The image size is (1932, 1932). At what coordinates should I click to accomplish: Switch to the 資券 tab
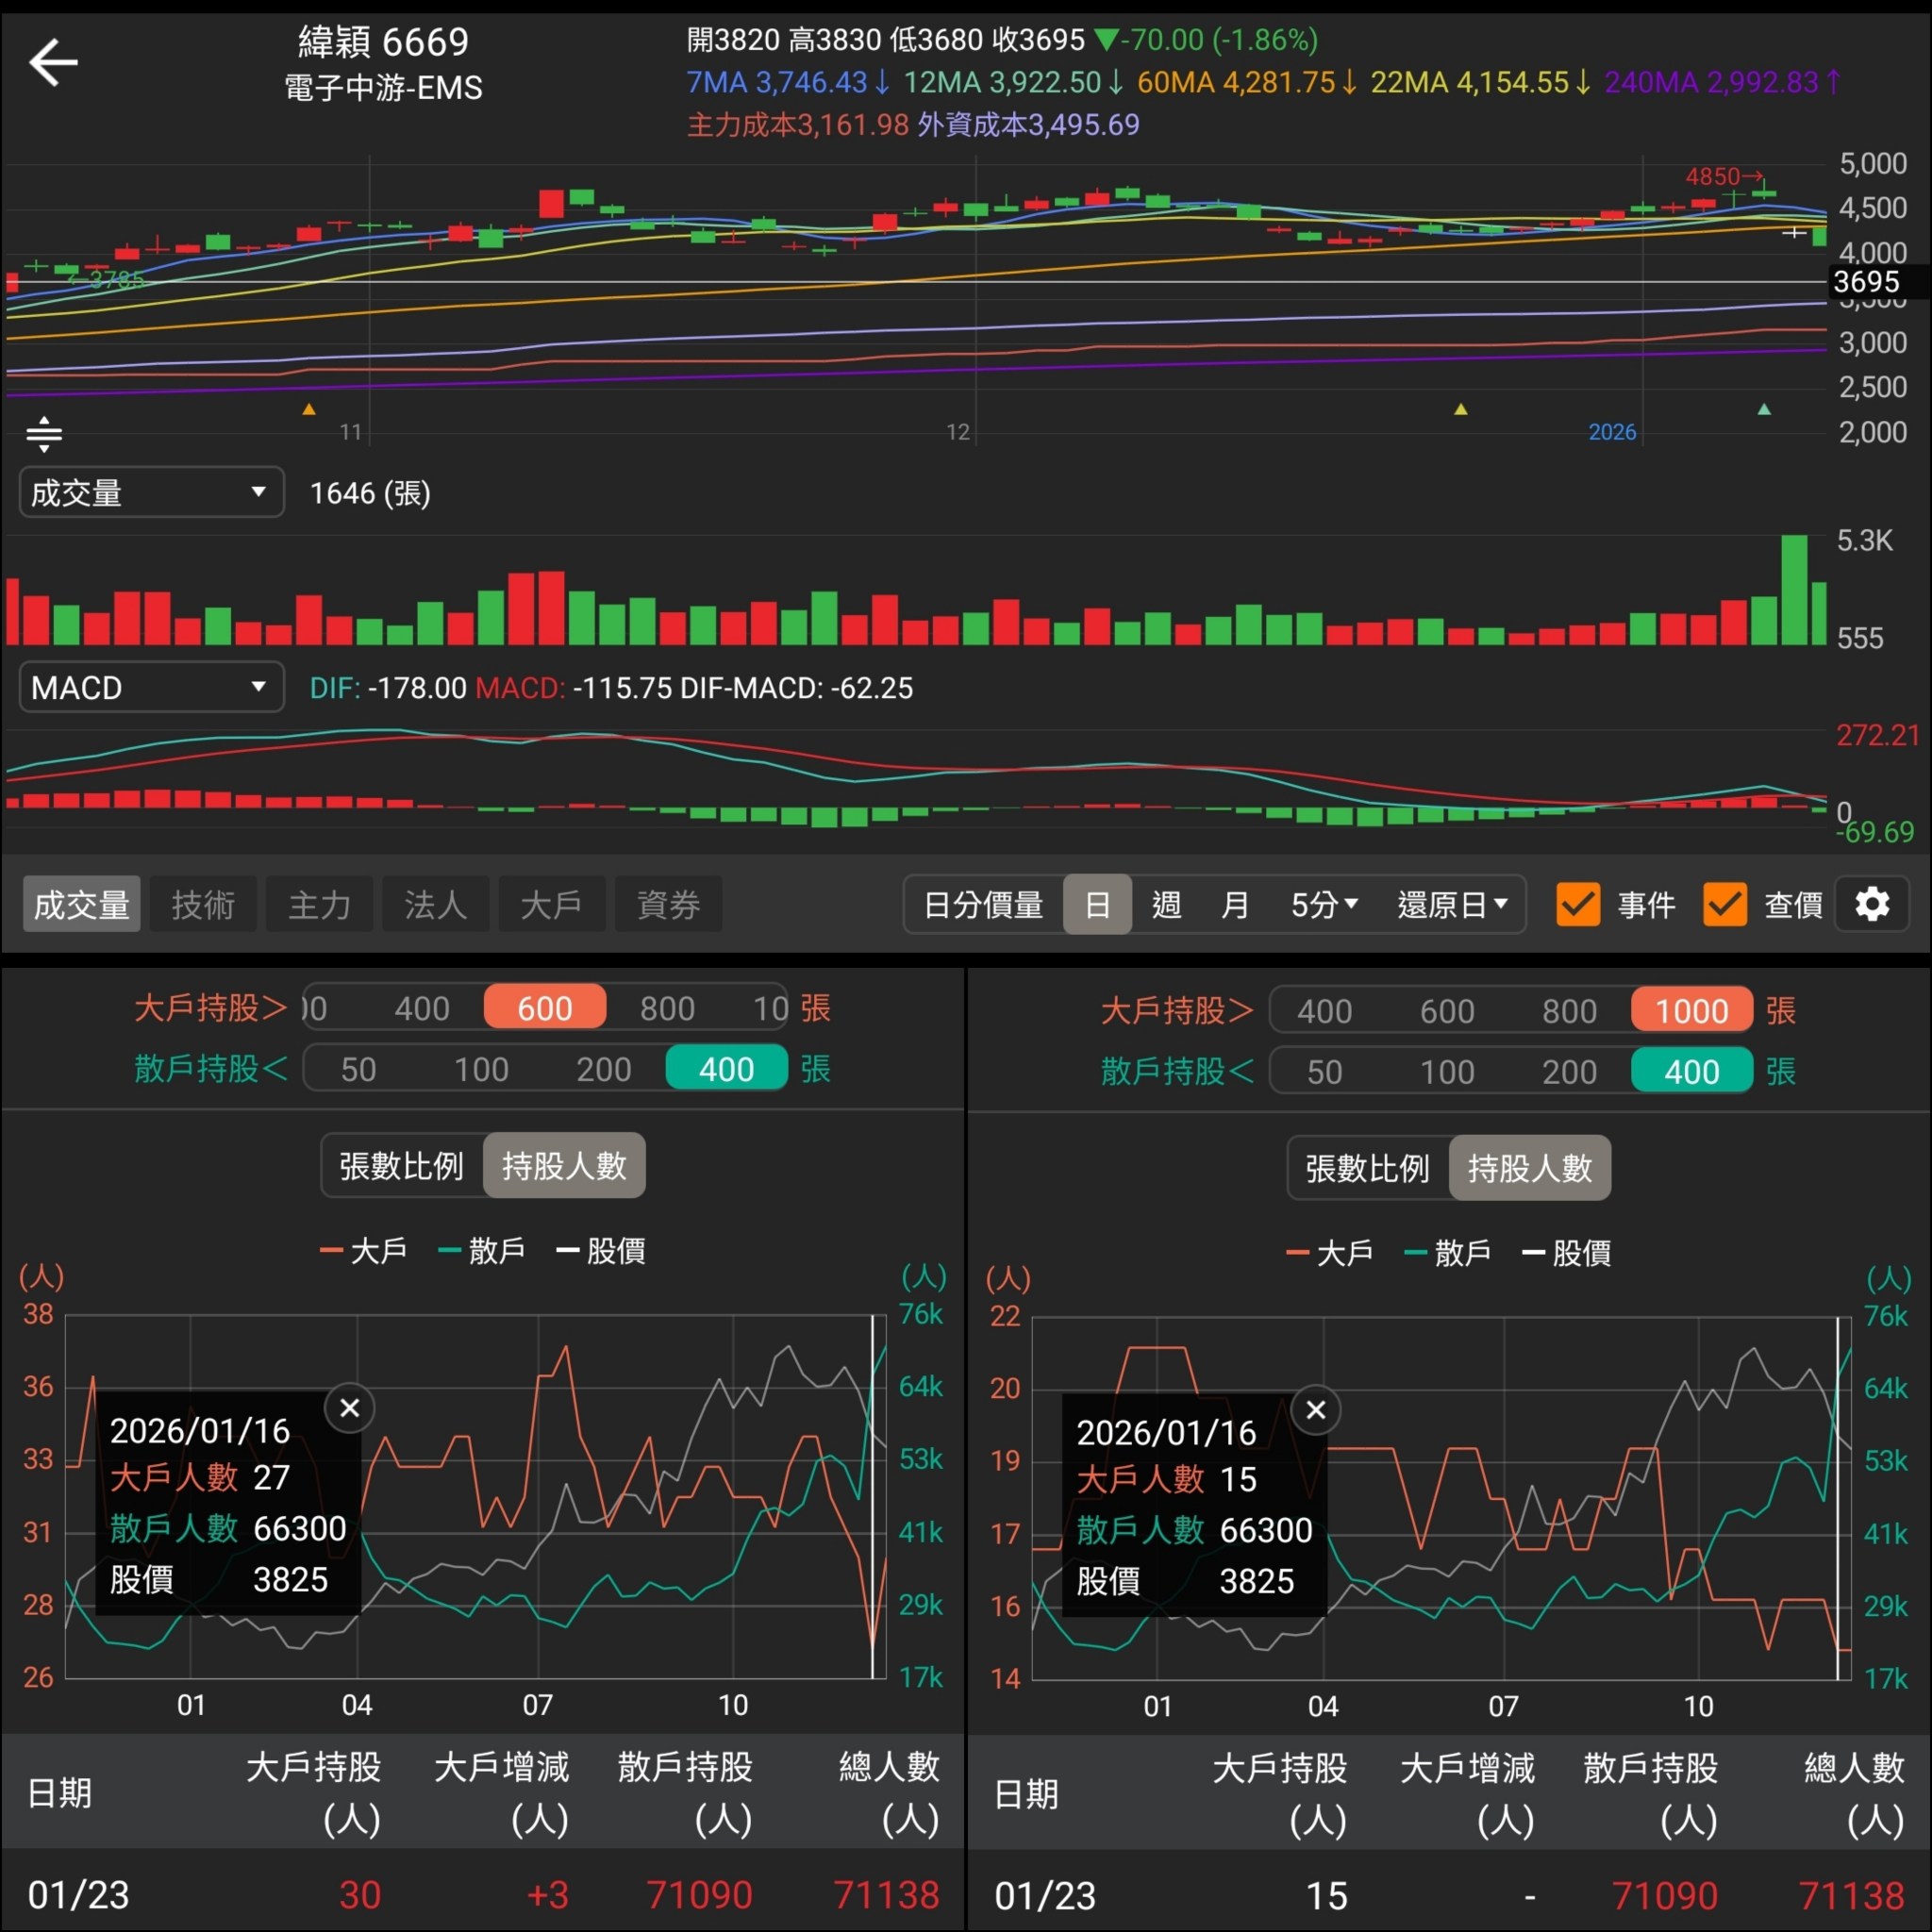668,903
